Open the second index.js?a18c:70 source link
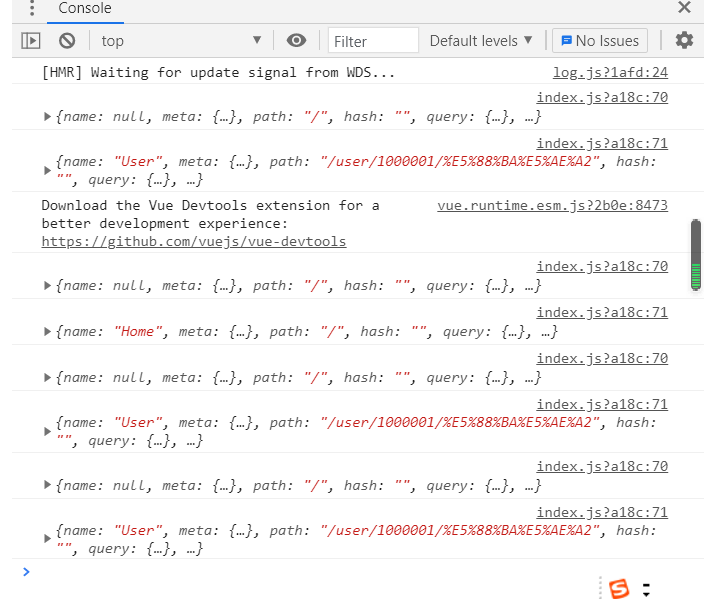Viewport: 704px width, 599px height. [x=602, y=266]
